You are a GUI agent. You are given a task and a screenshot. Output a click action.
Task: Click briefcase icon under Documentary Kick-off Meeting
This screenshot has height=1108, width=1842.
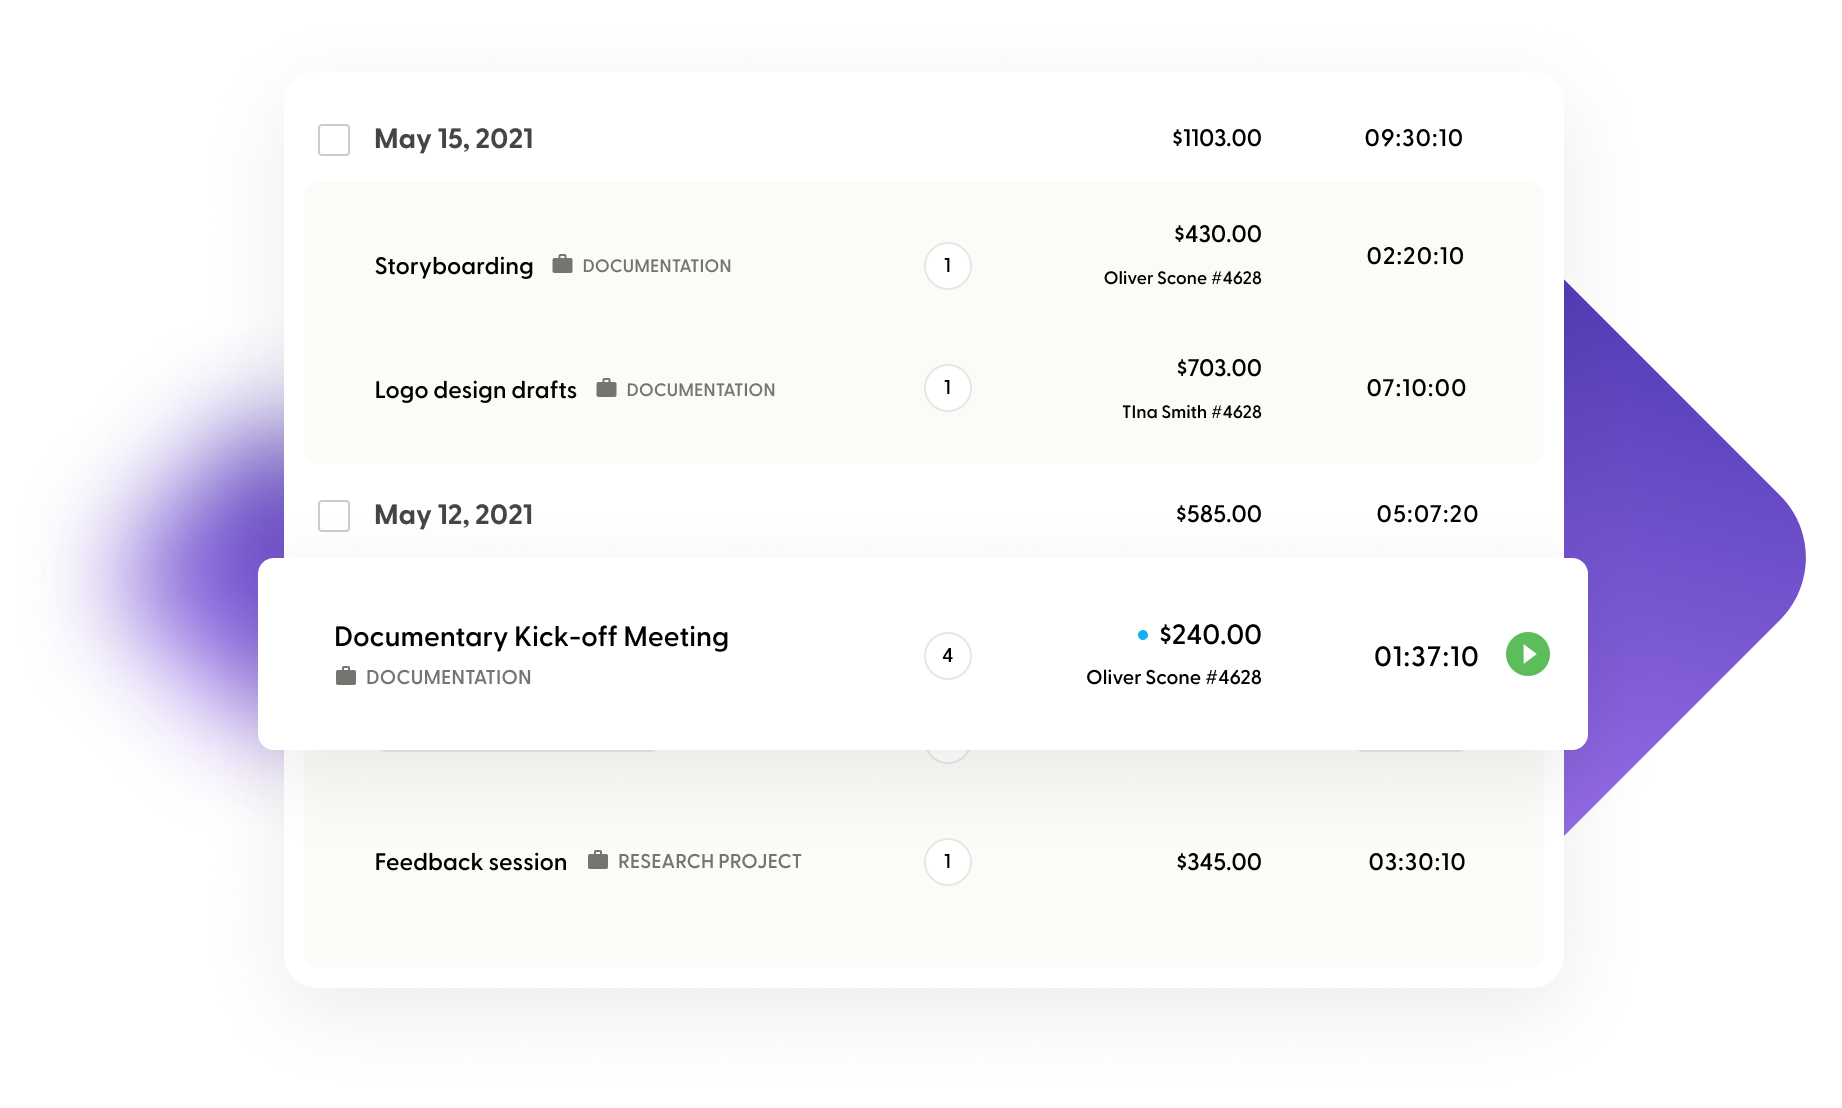click(346, 677)
